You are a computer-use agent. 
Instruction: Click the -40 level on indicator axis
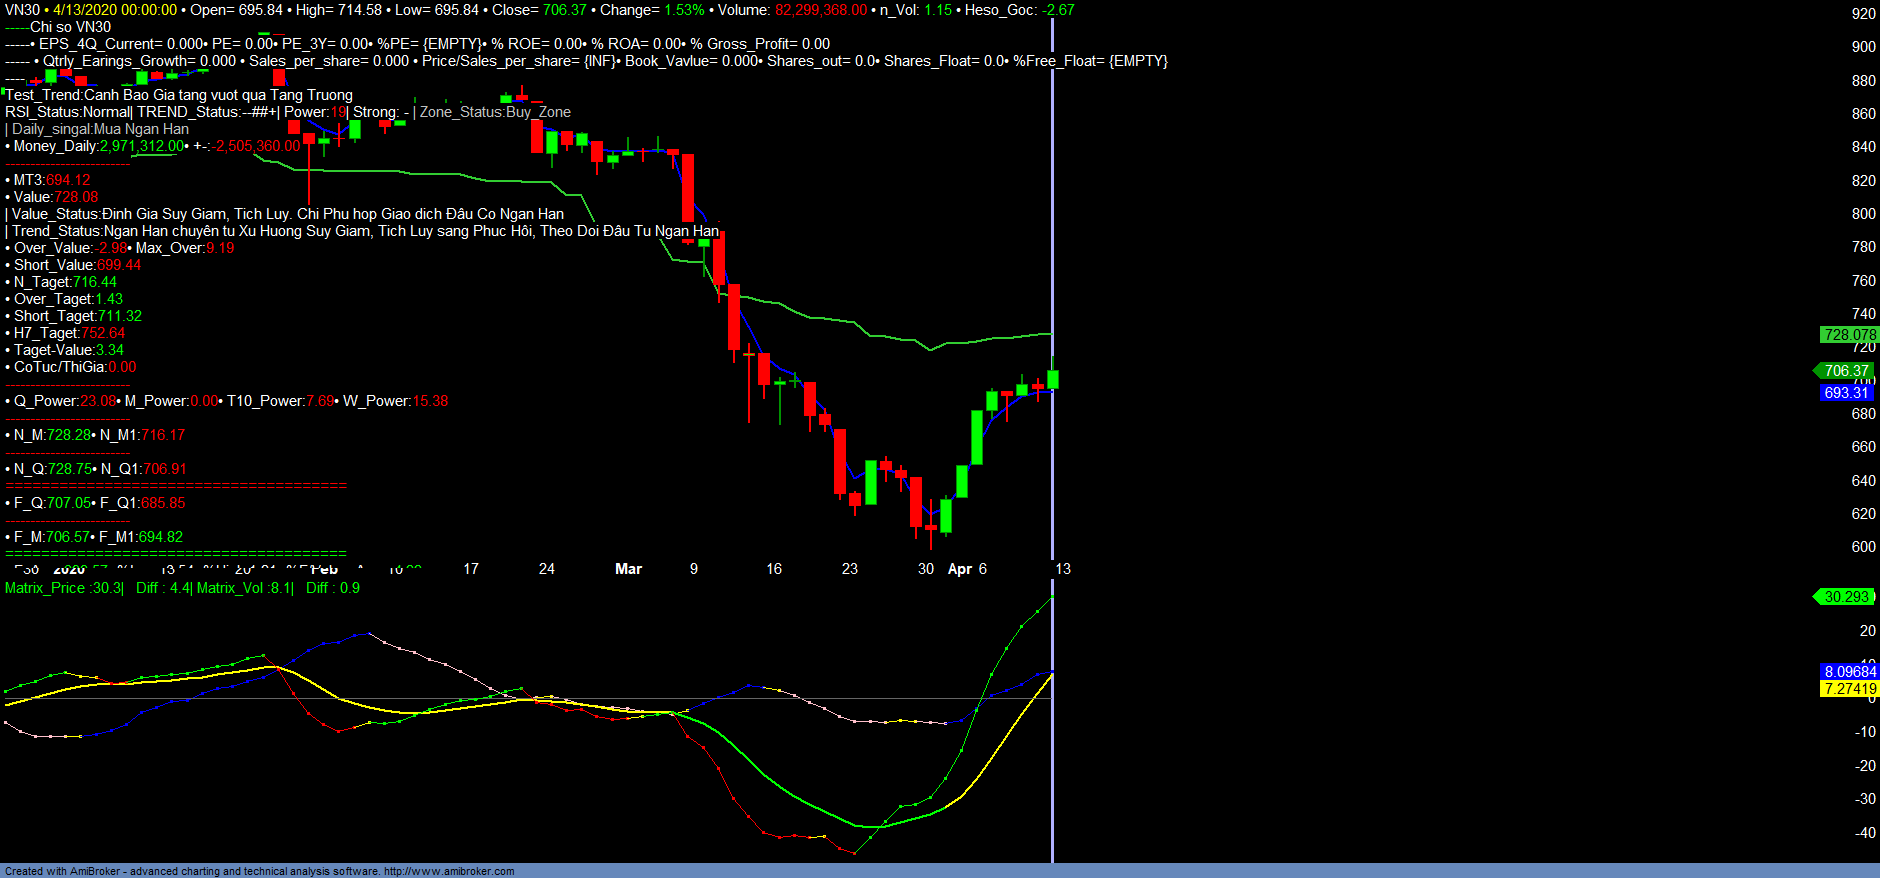pyautogui.click(x=1863, y=833)
